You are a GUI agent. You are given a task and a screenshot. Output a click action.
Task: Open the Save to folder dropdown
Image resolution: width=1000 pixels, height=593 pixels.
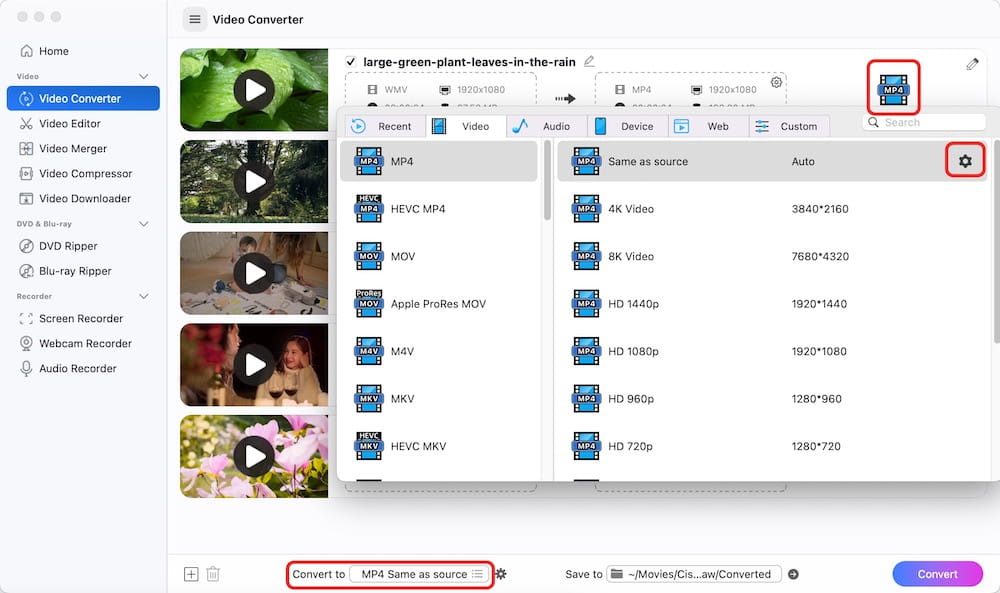click(x=694, y=574)
